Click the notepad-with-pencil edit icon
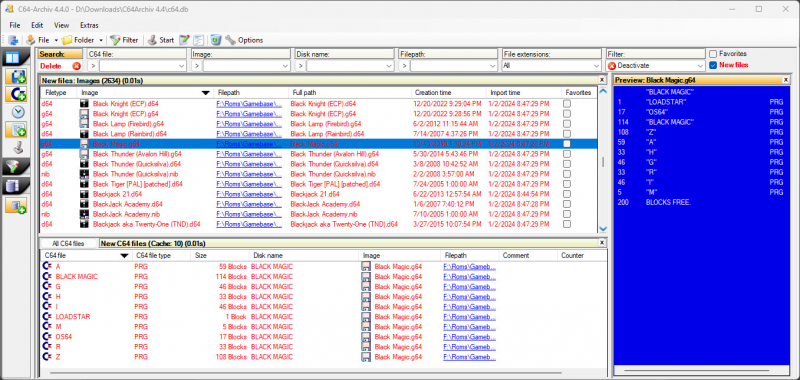The width and height of the screenshot is (800, 380). pyautogui.click(x=184, y=40)
